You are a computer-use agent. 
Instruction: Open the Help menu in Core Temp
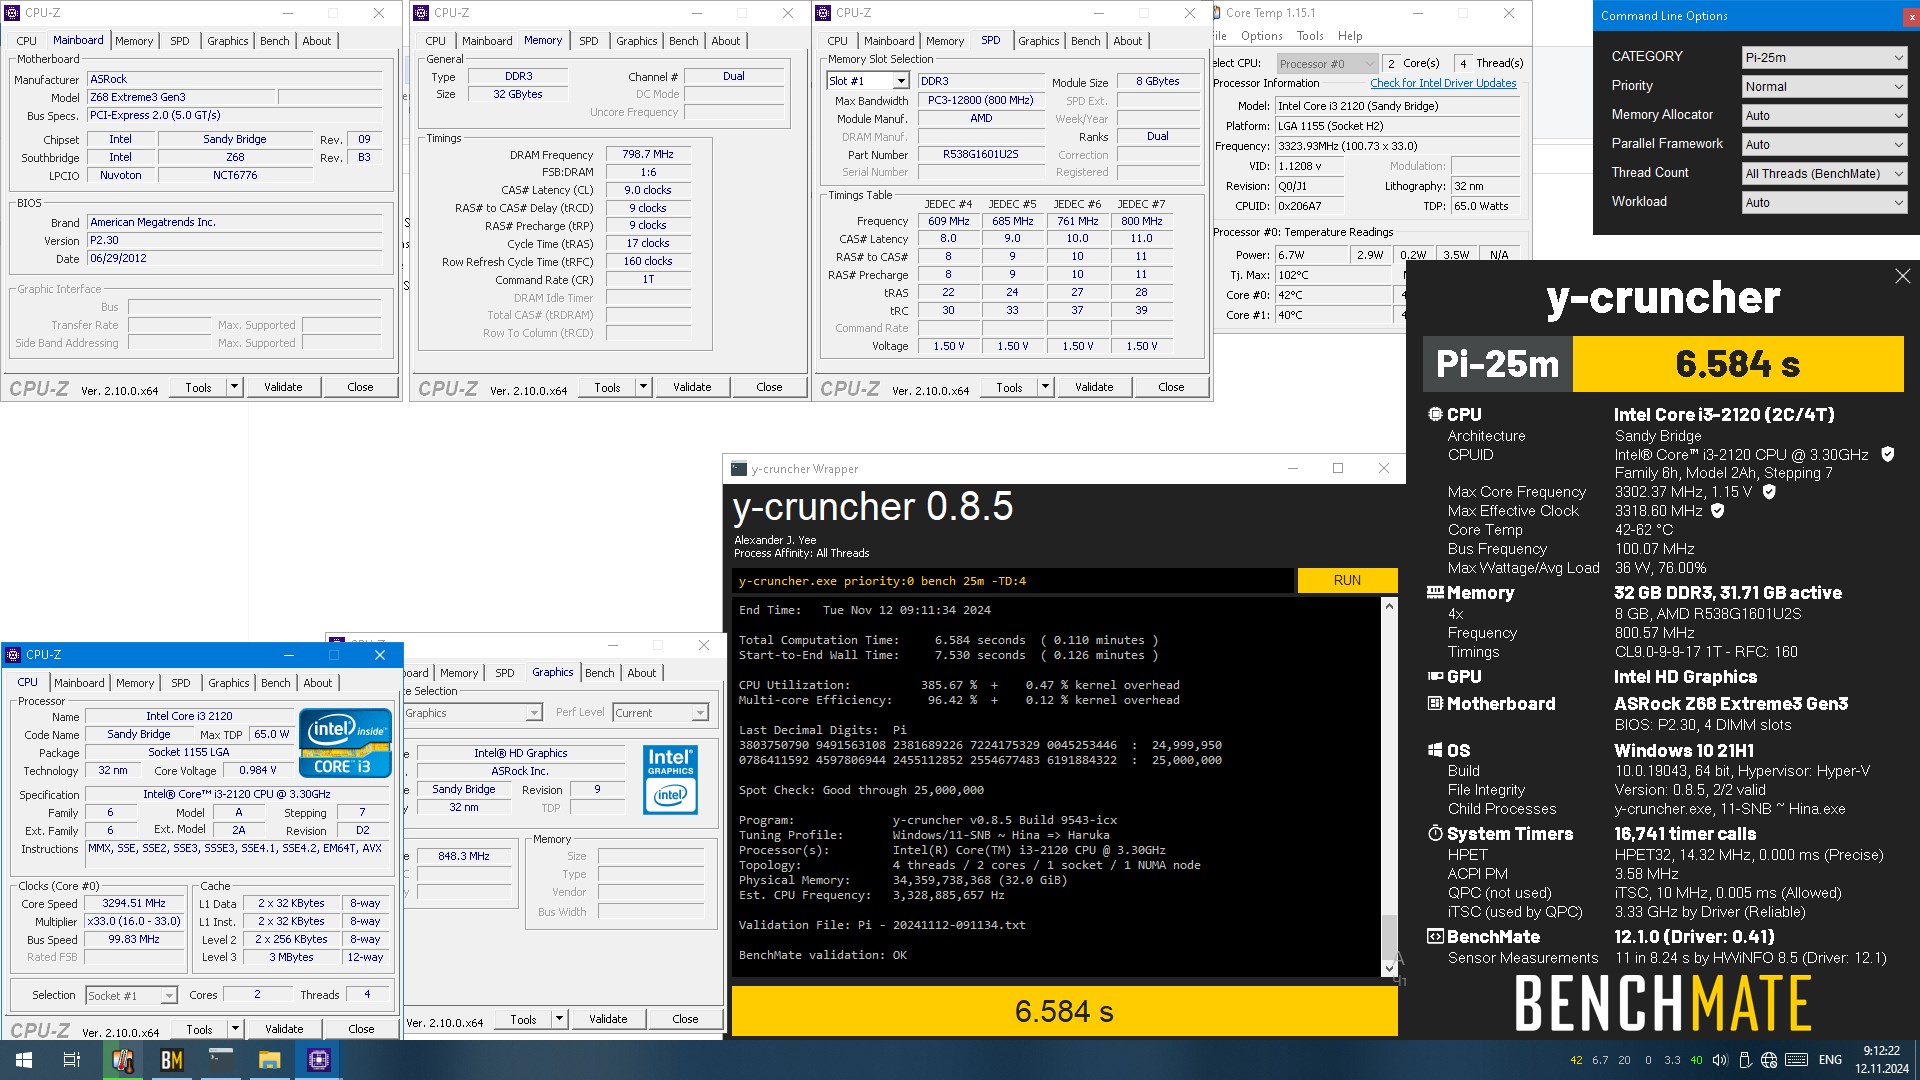[x=1350, y=36]
